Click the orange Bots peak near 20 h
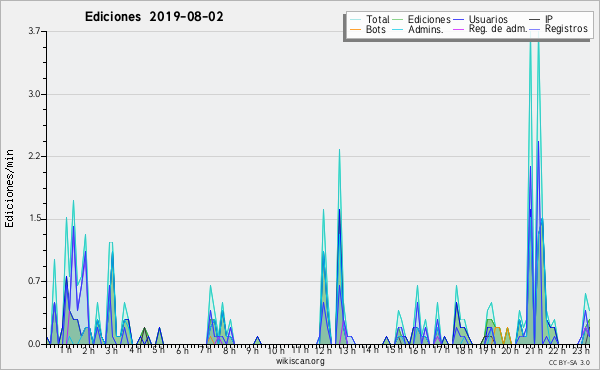This screenshot has height=370, width=600. pos(507,328)
